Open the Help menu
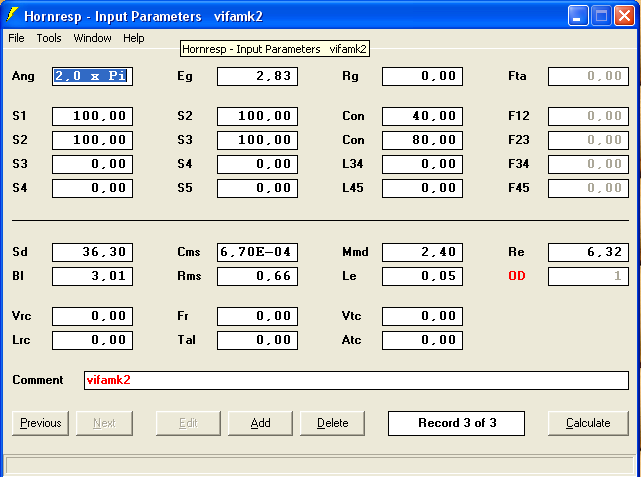641x477 pixels. point(134,38)
